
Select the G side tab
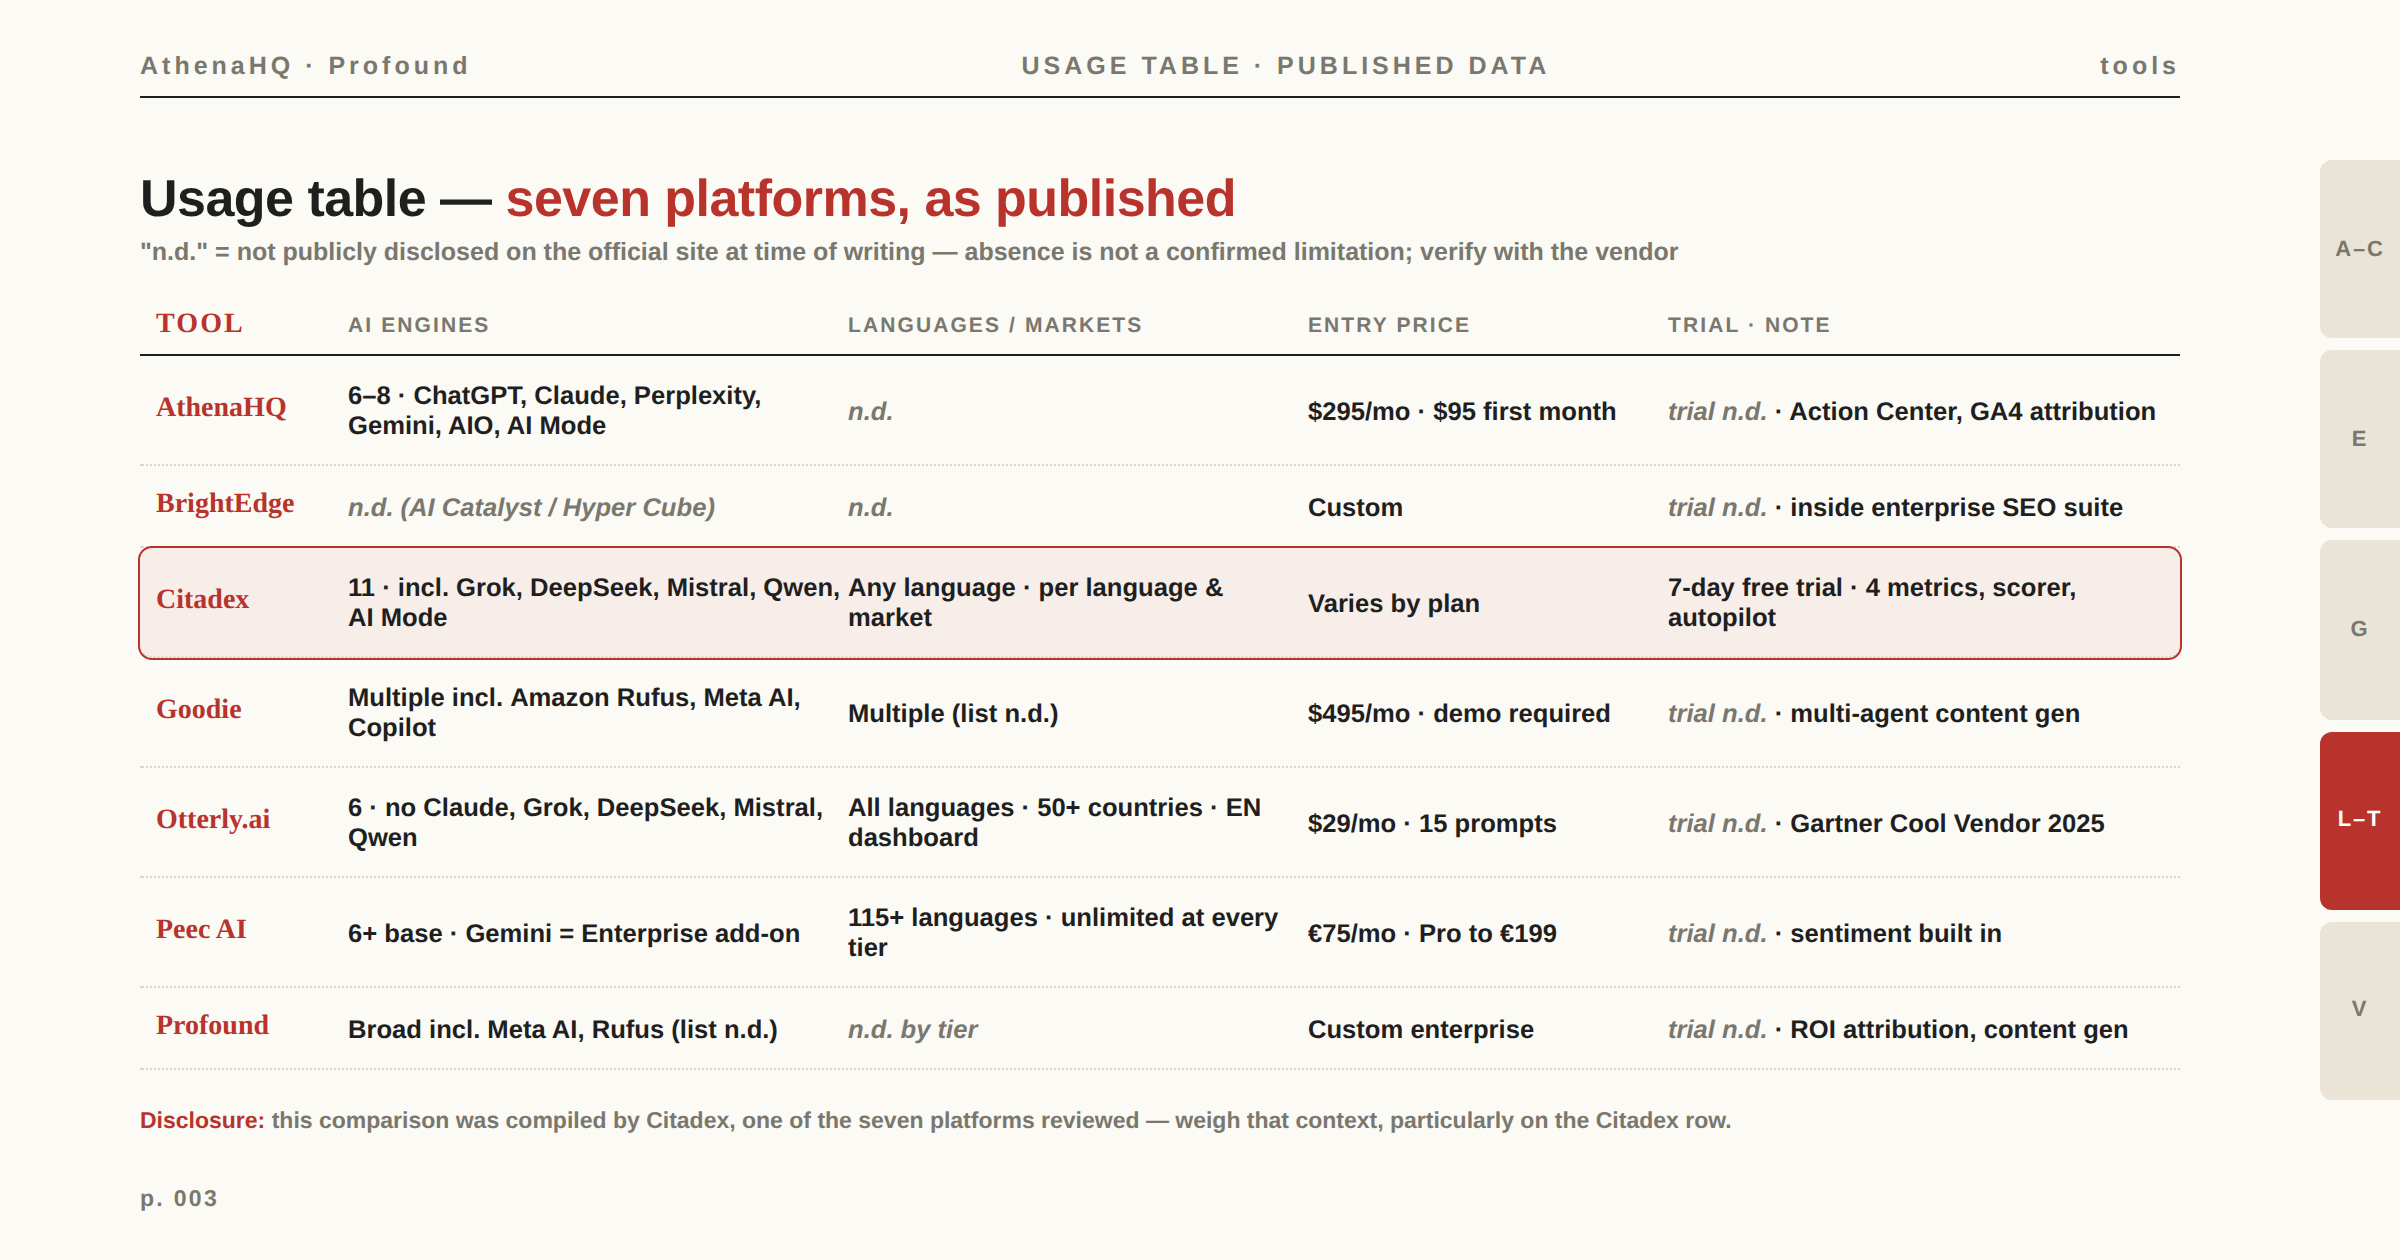pyautogui.click(x=2360, y=629)
